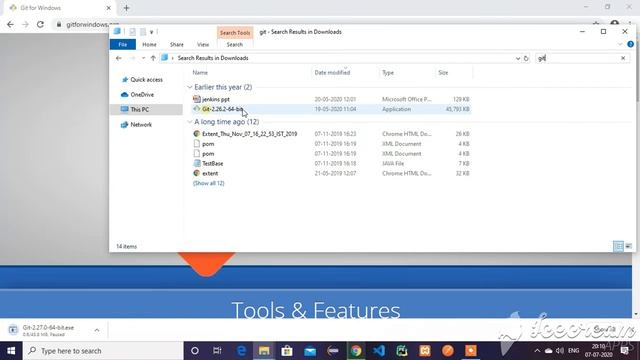Clear the 'git' search box
640x360 pixels.
[x=623, y=58]
